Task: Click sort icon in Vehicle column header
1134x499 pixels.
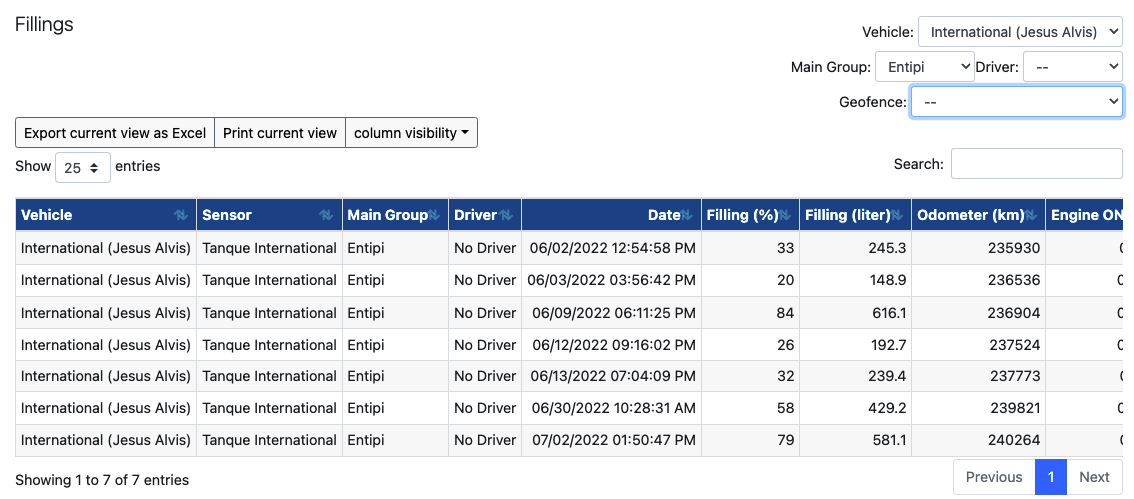Action: (x=180, y=215)
